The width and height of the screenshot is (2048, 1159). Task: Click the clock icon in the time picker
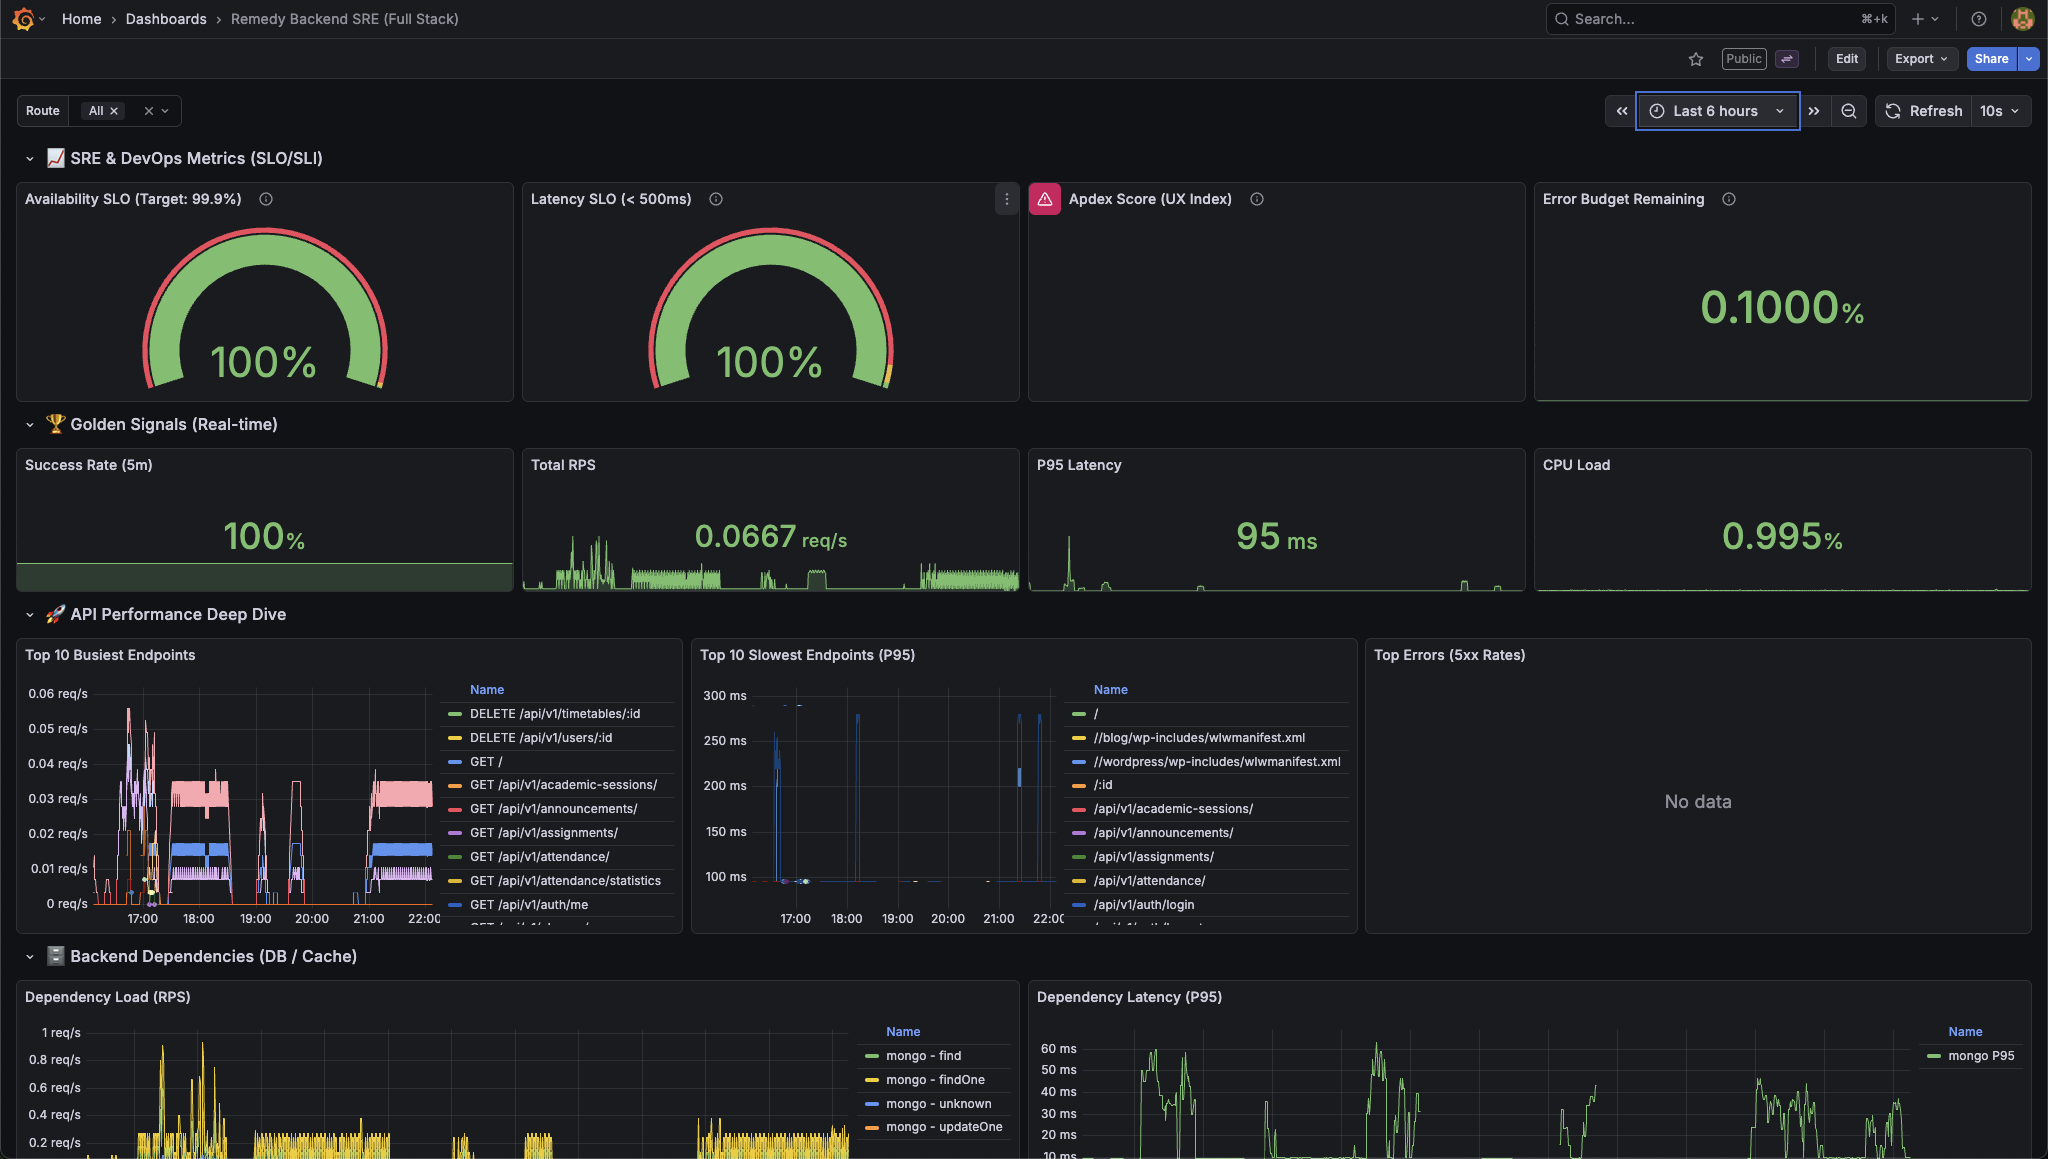pyautogui.click(x=1658, y=111)
